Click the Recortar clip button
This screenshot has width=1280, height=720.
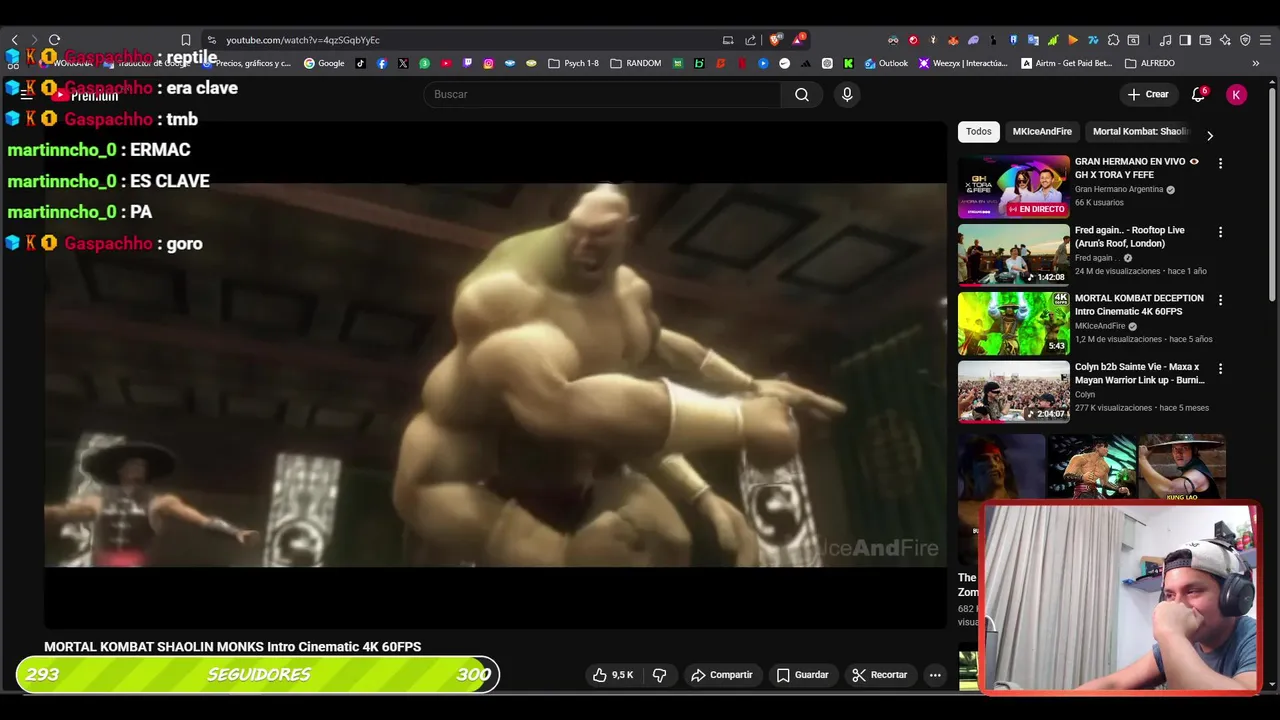point(880,675)
